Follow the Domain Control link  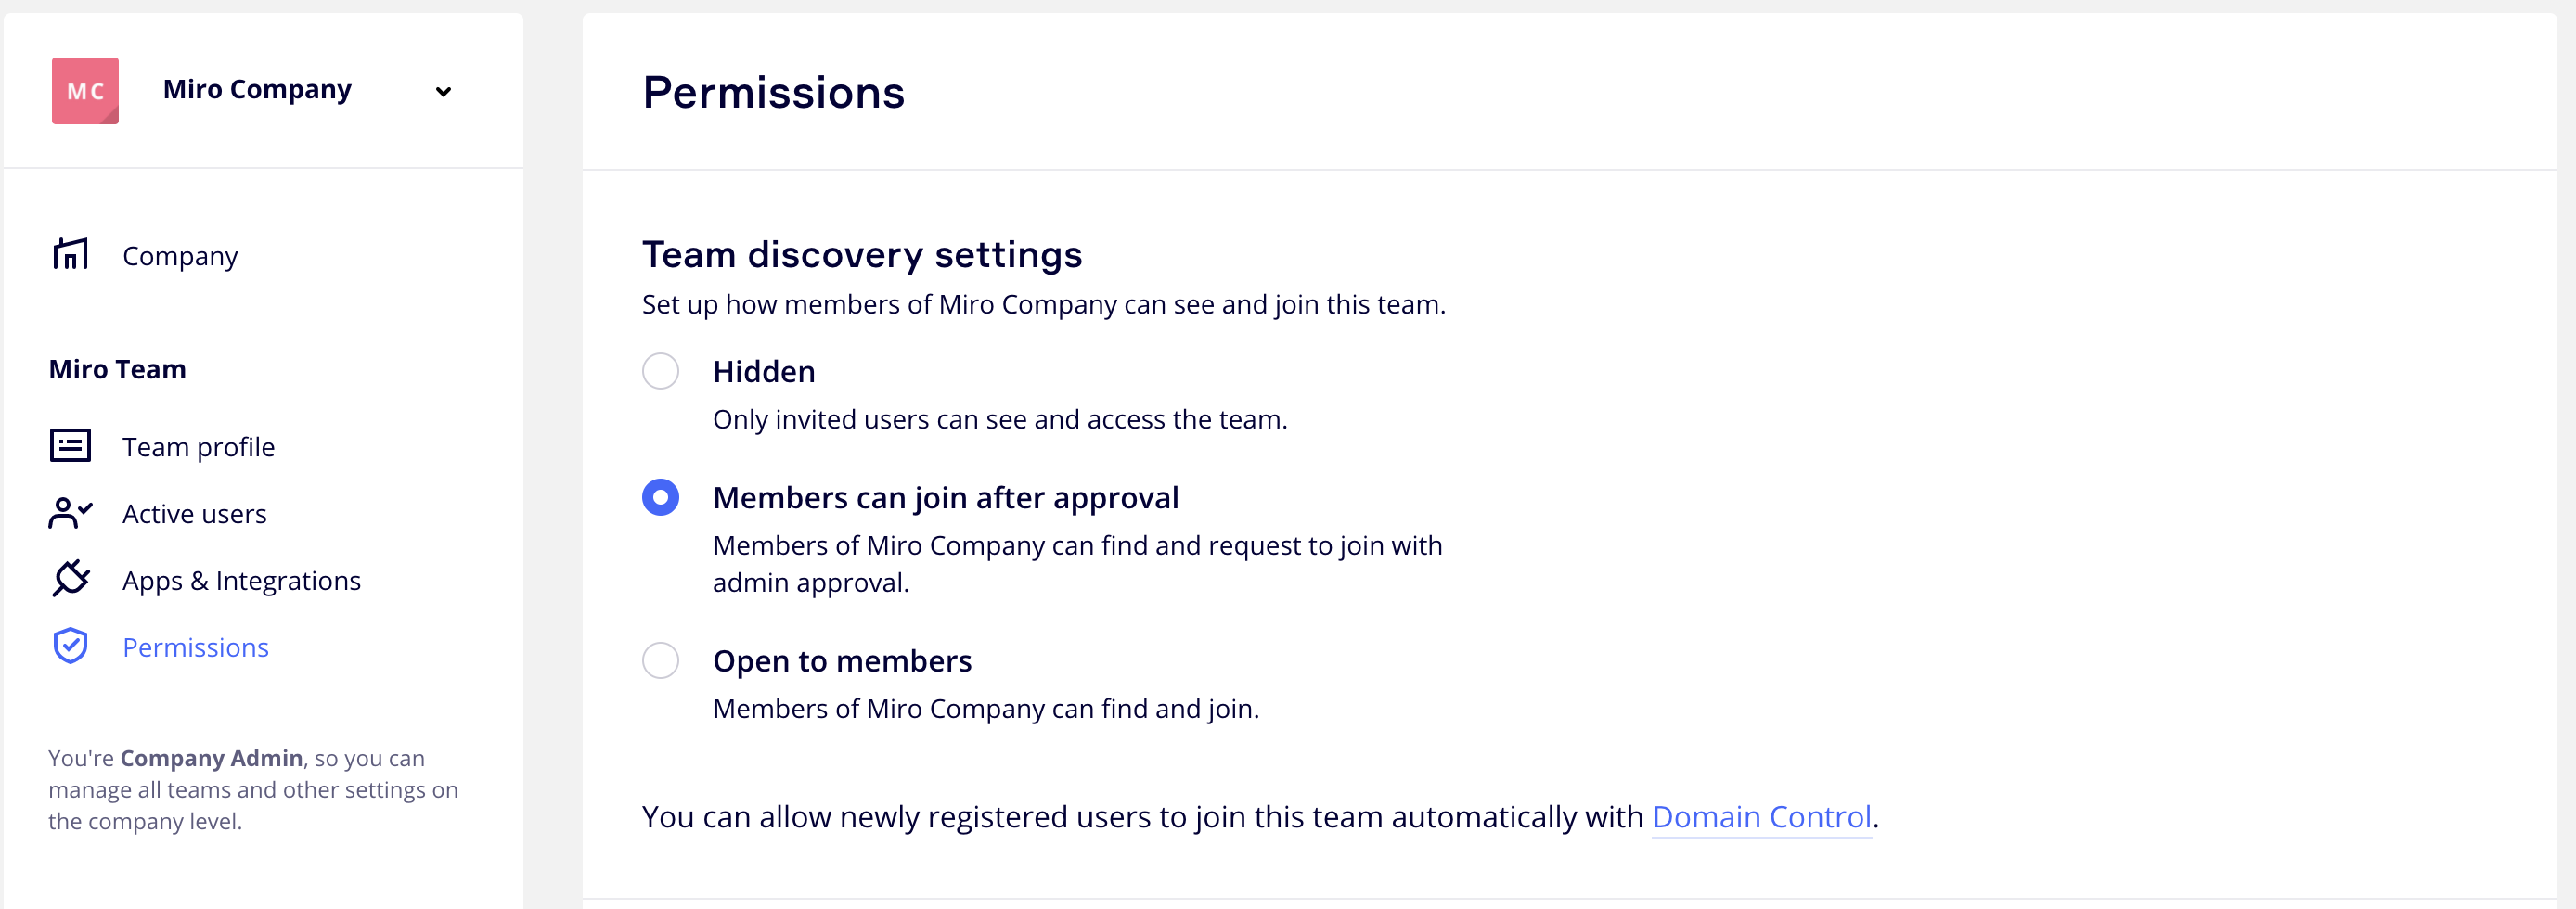1761,817
